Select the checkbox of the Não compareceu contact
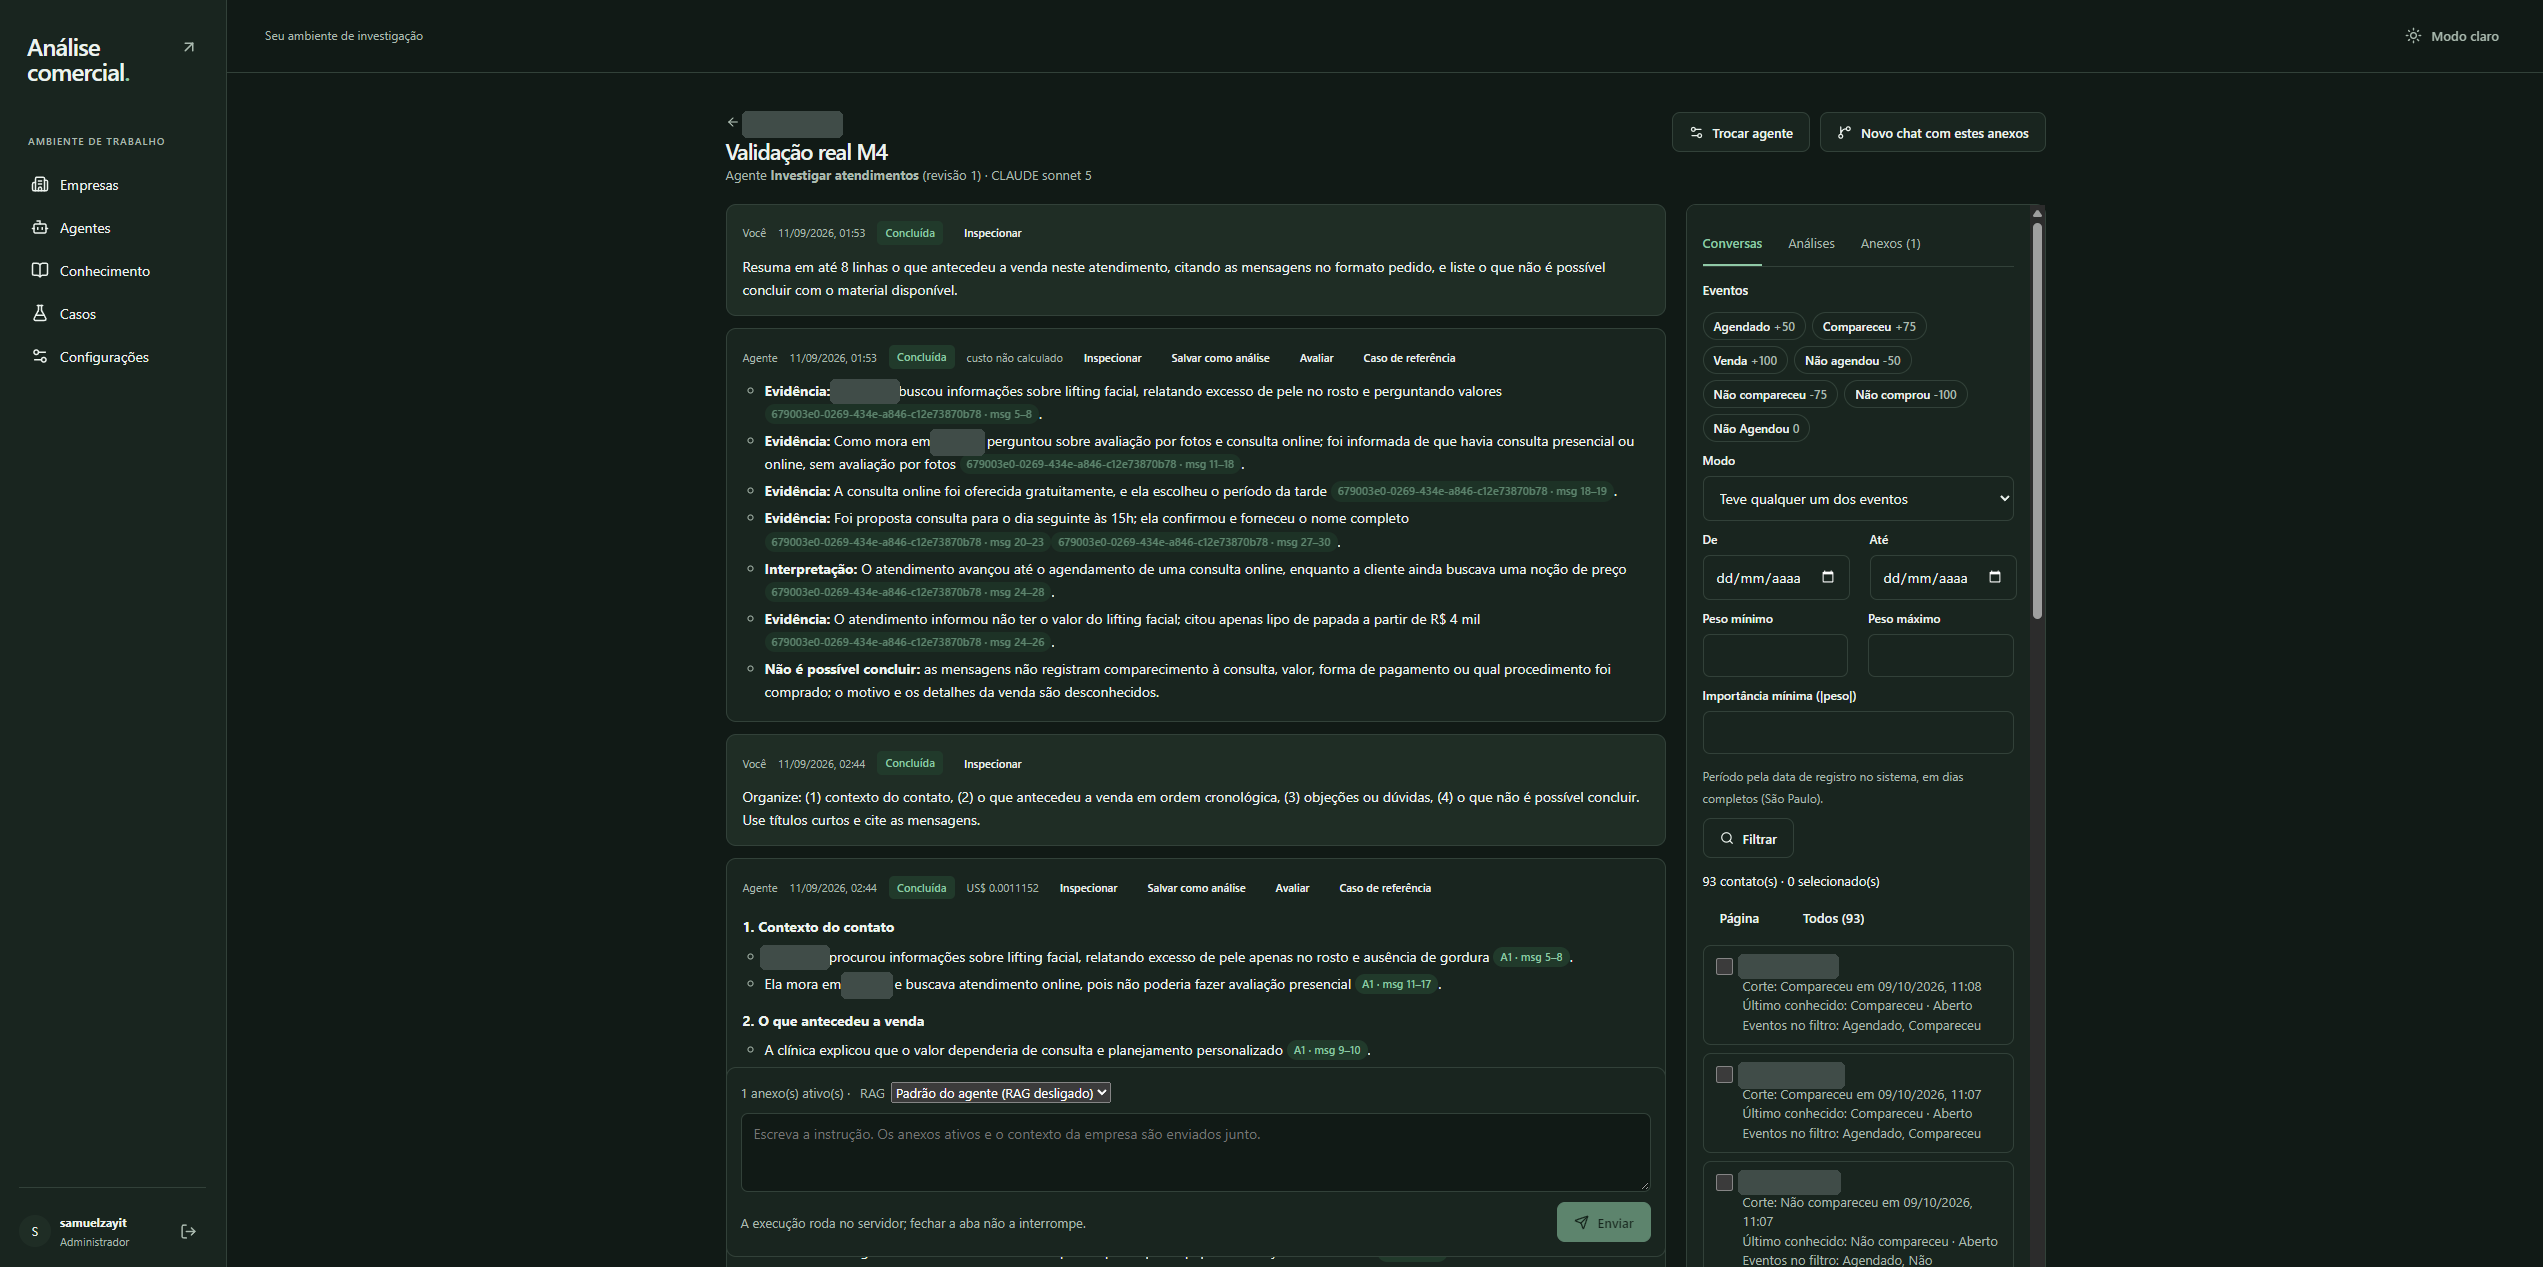The width and height of the screenshot is (2543, 1267). pyautogui.click(x=1724, y=1182)
